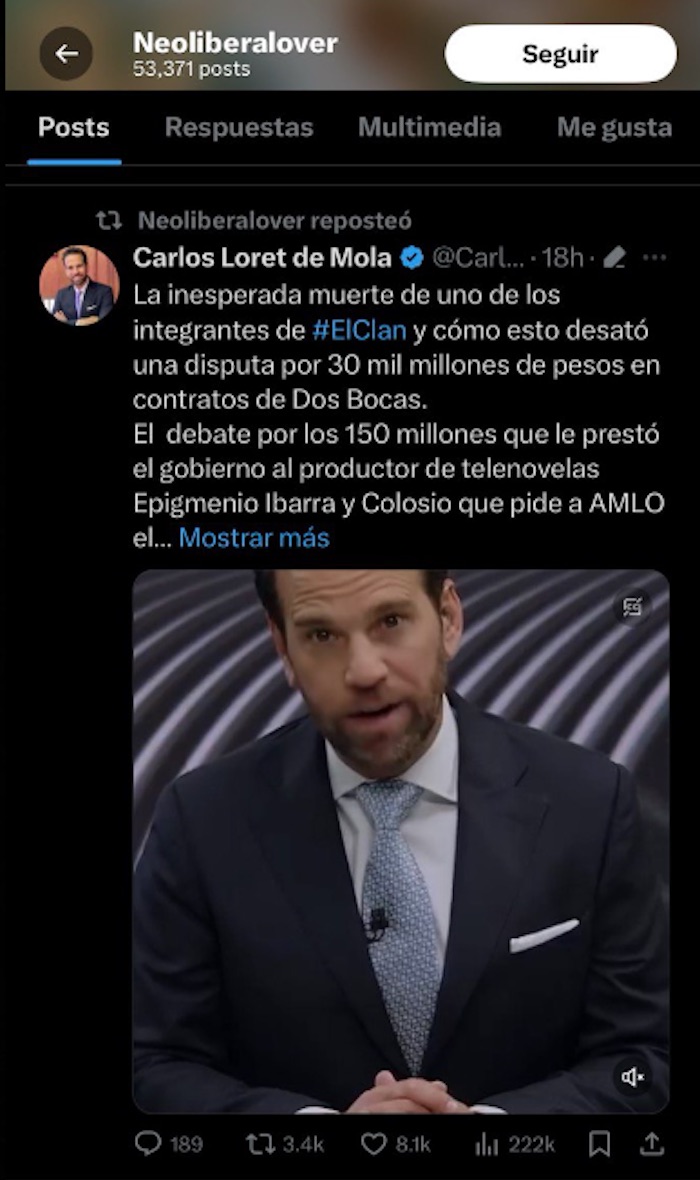This screenshot has height=1180, width=700.
Task: Repost the tweet with 3.4k reposts
Action: (x=260, y=1144)
